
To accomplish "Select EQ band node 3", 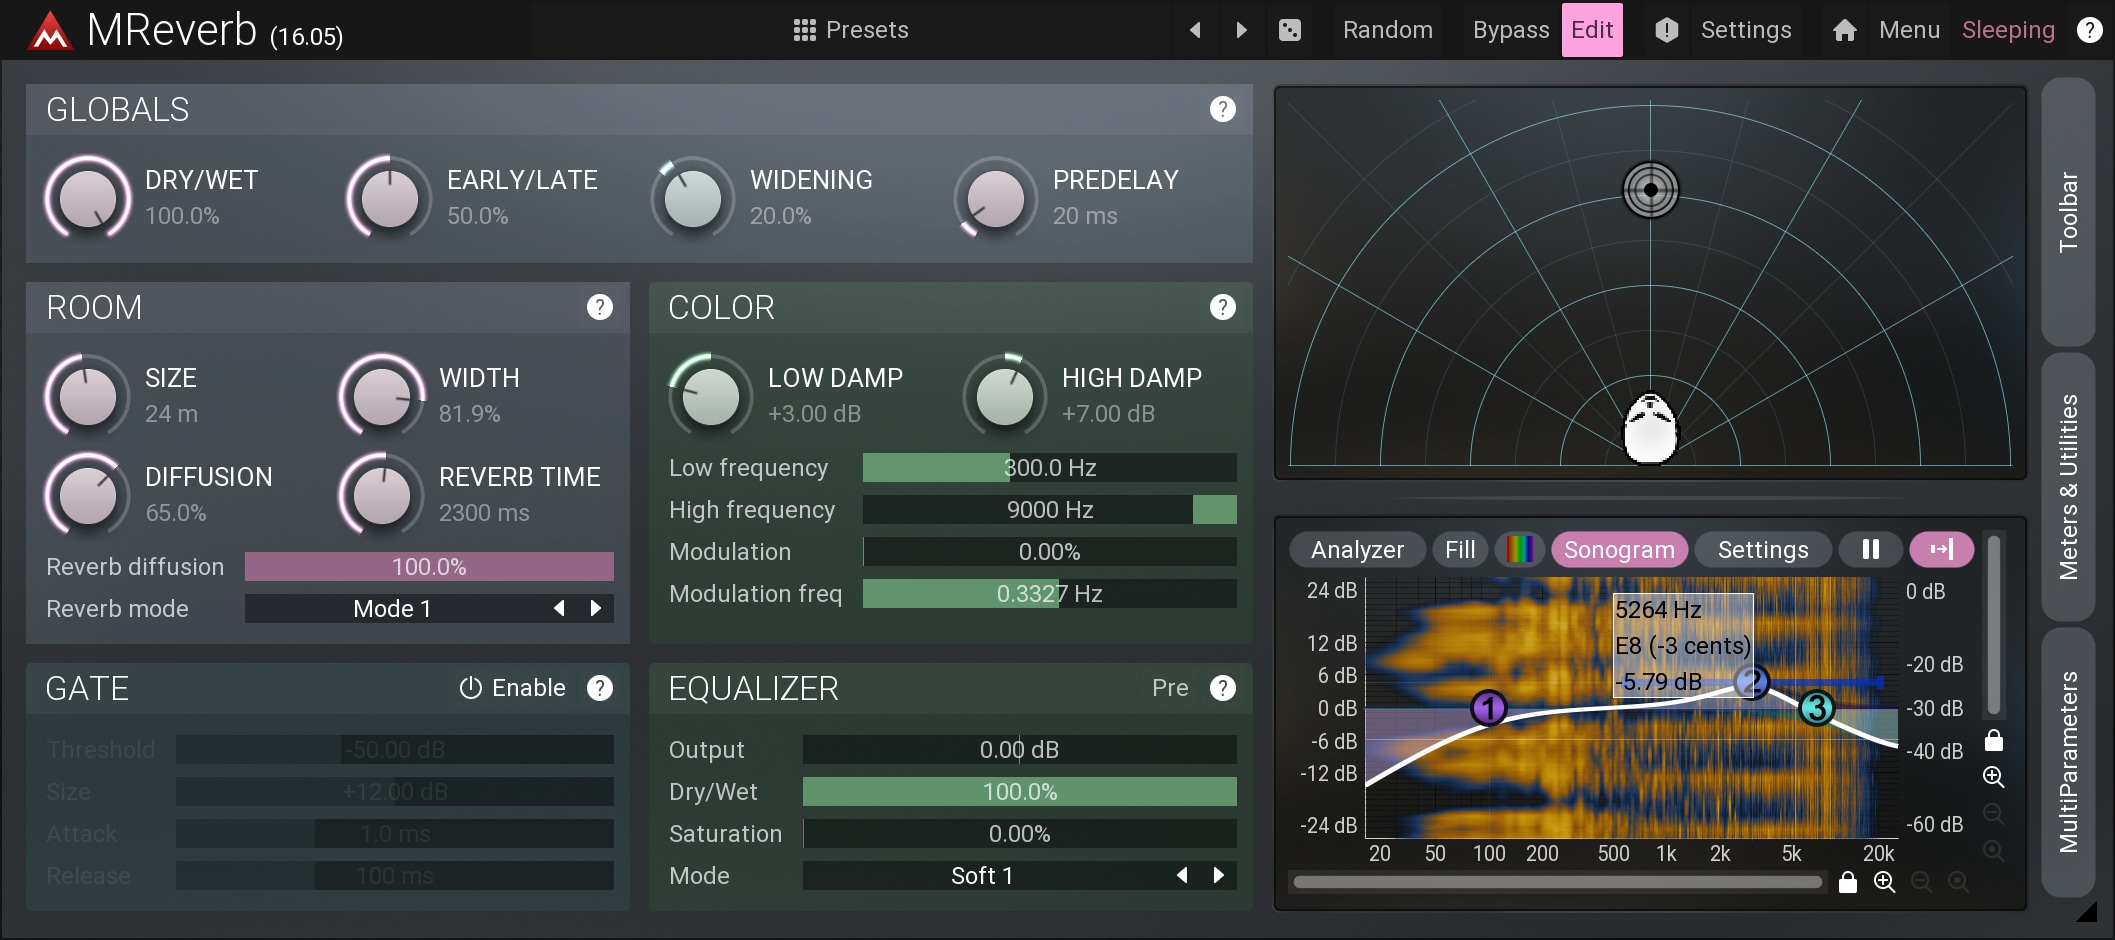I will (x=1817, y=708).
